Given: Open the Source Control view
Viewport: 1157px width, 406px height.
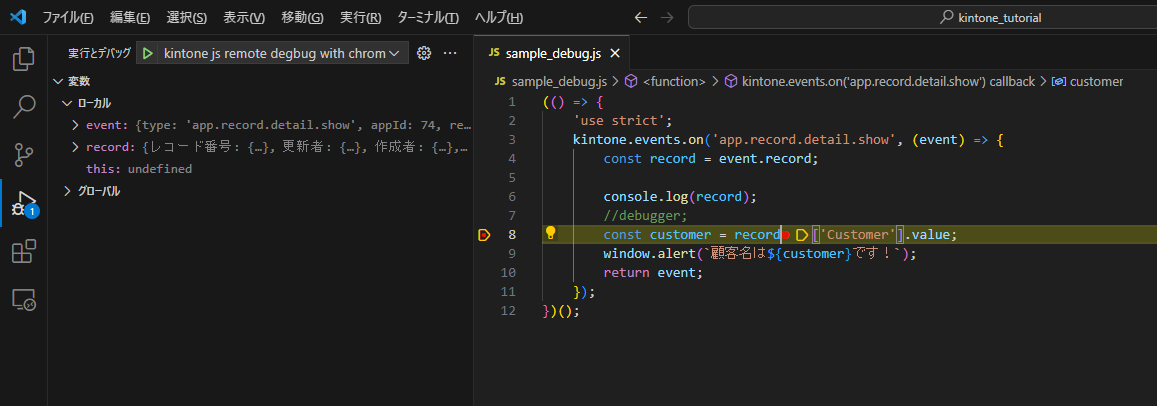Looking at the screenshot, I should 23,153.
